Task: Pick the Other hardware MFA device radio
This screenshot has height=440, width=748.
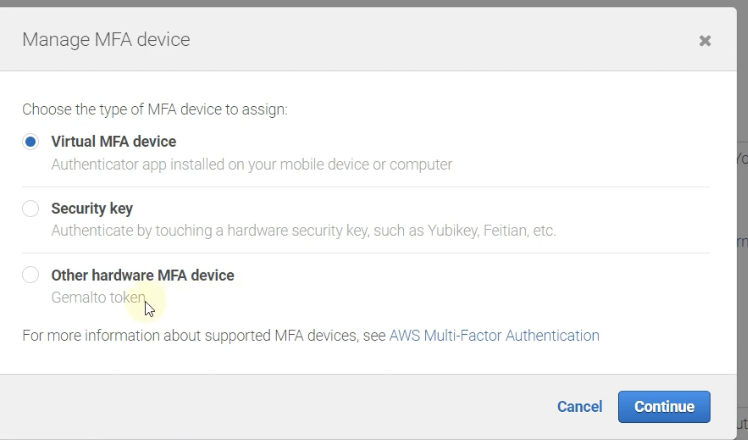Action: (31, 275)
